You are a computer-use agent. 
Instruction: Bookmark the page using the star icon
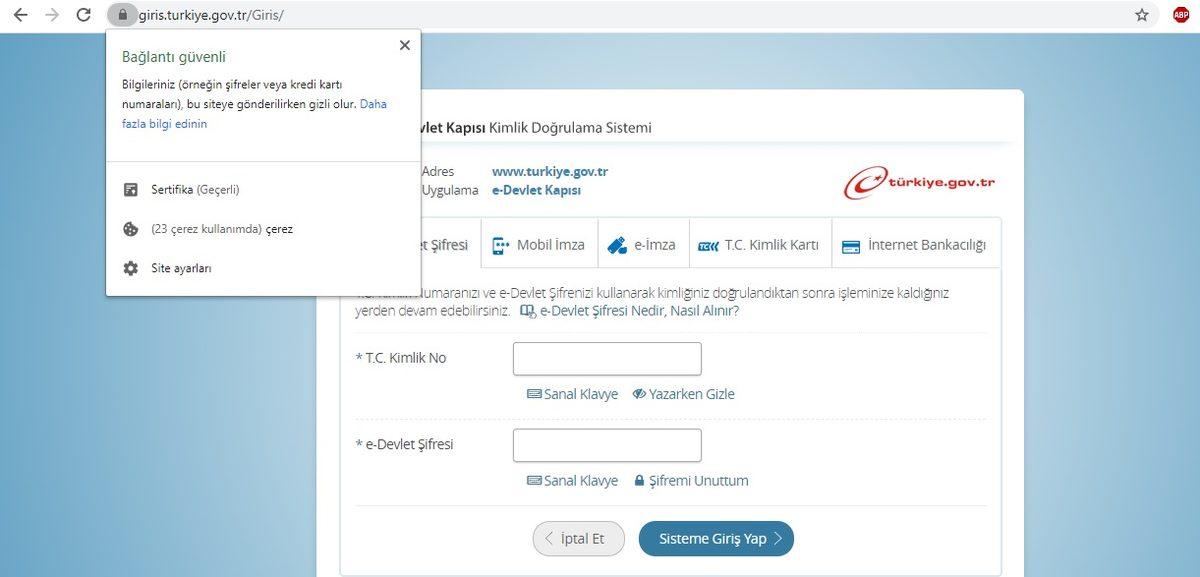pyautogui.click(x=1140, y=15)
